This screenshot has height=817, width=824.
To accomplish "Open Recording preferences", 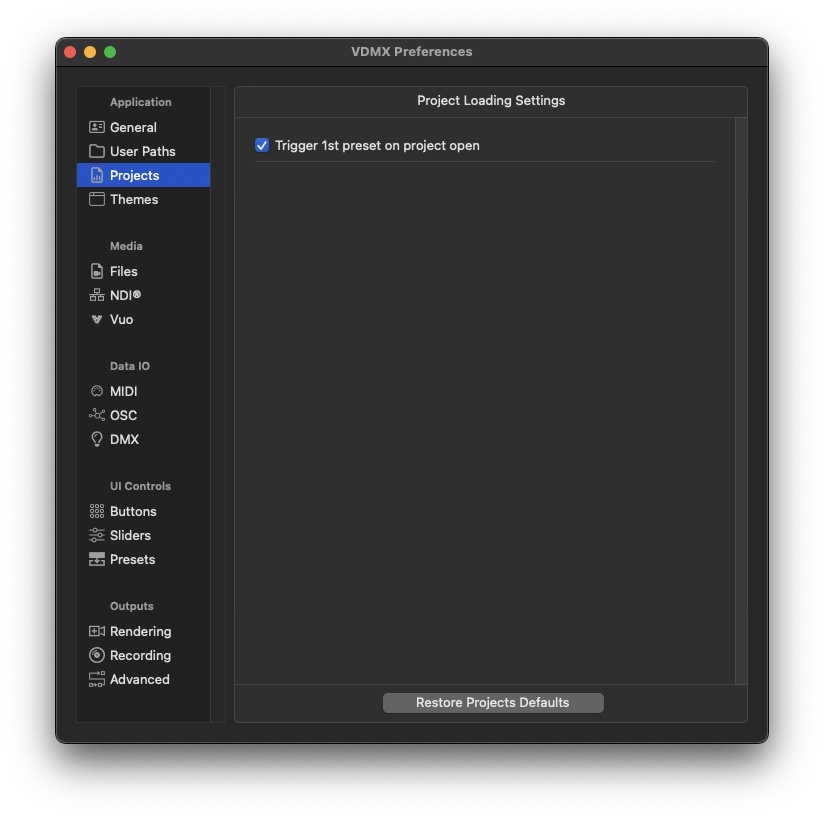I will tap(140, 655).
